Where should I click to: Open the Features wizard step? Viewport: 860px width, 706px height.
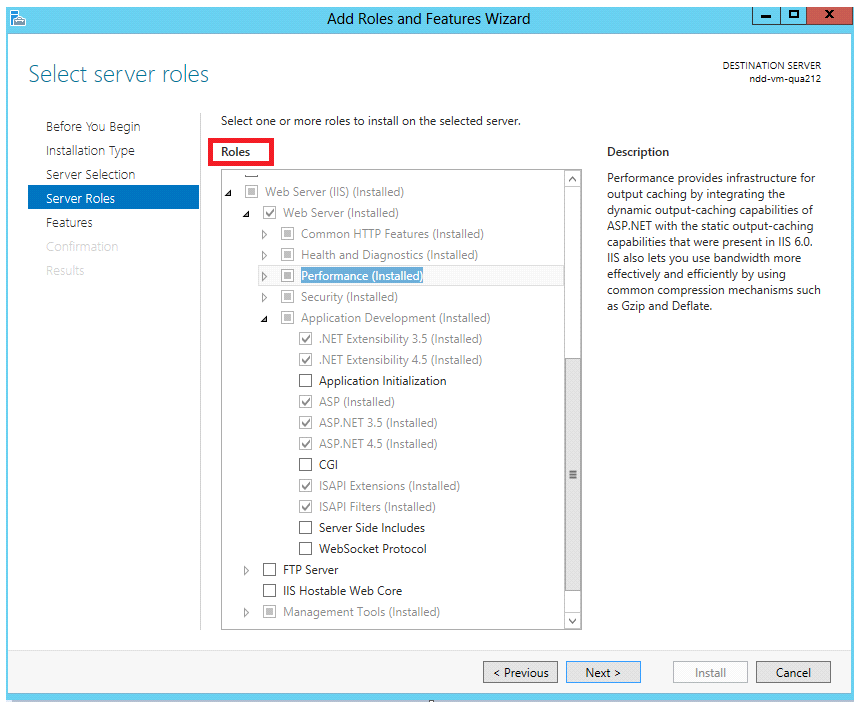pos(69,223)
